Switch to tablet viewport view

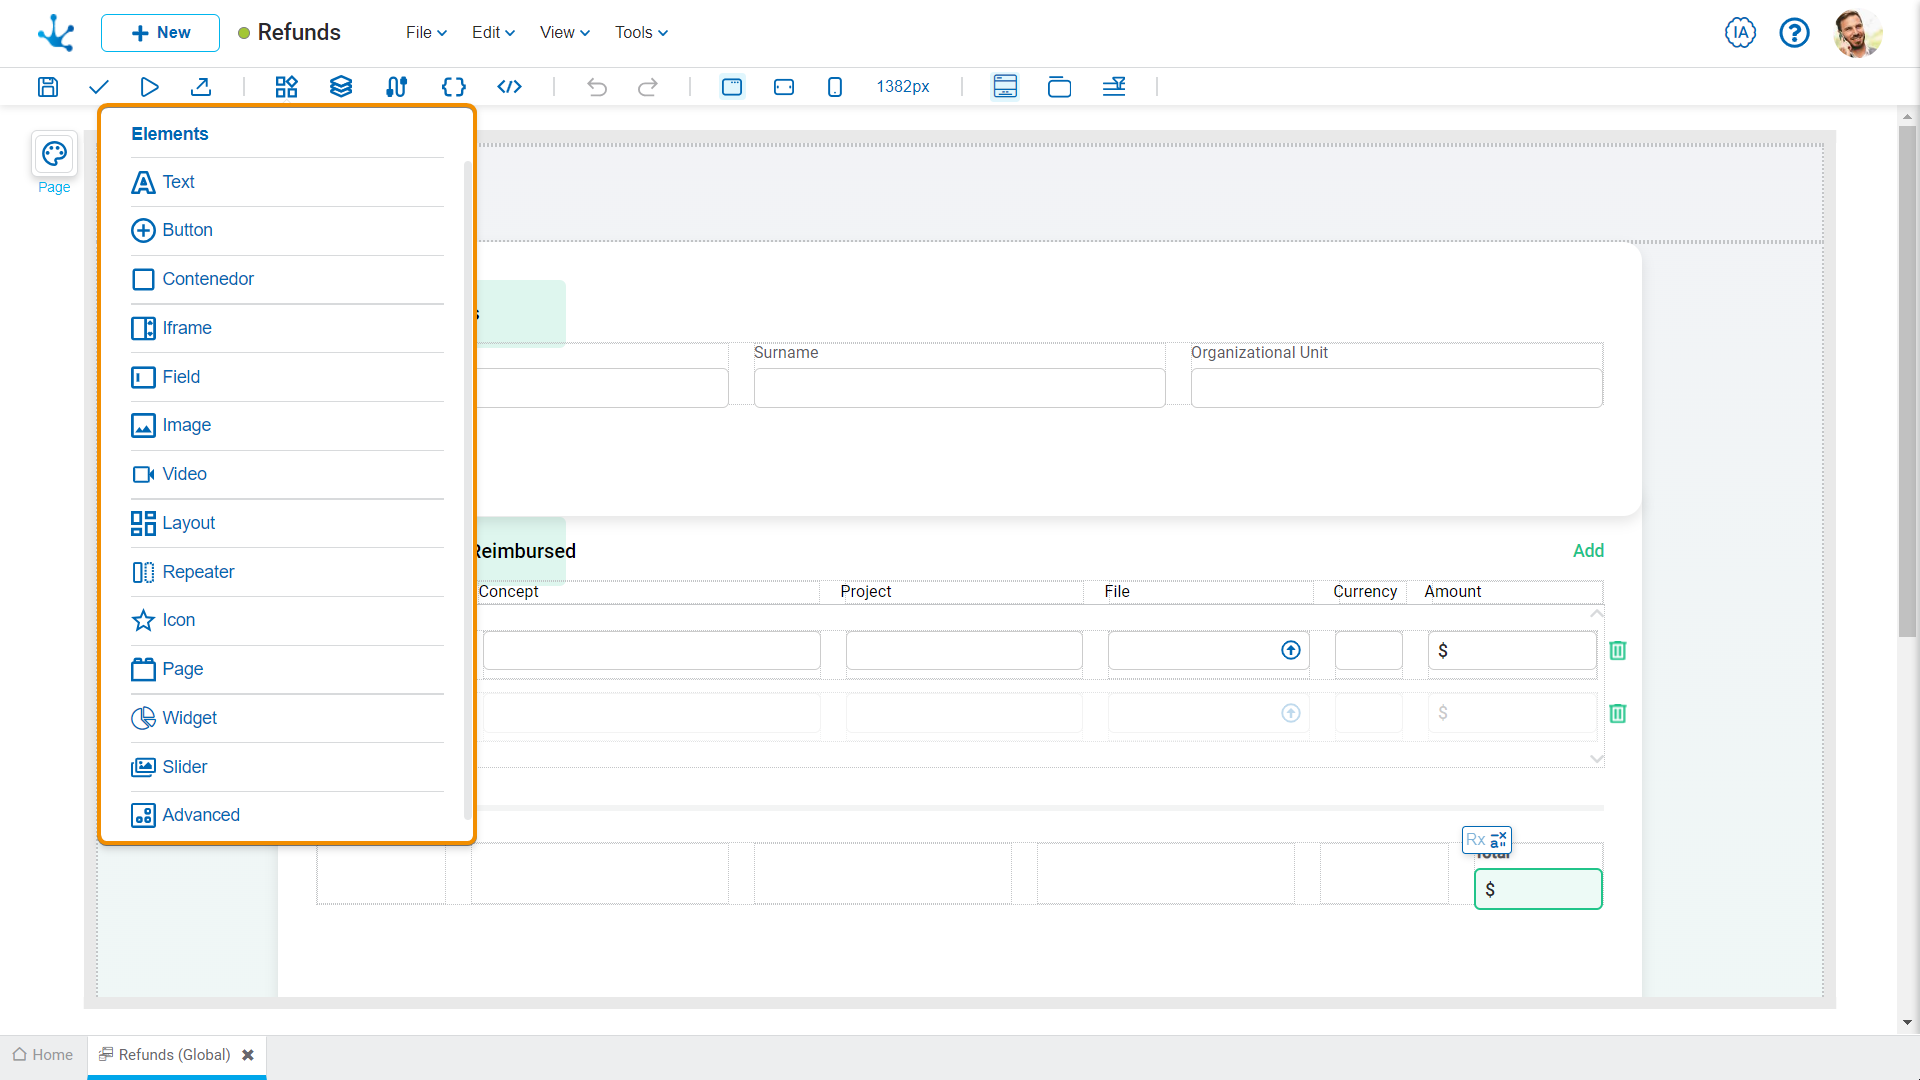(784, 87)
